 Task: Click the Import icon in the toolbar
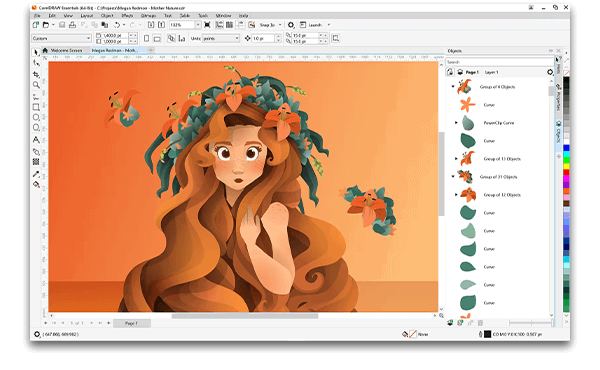(151, 25)
